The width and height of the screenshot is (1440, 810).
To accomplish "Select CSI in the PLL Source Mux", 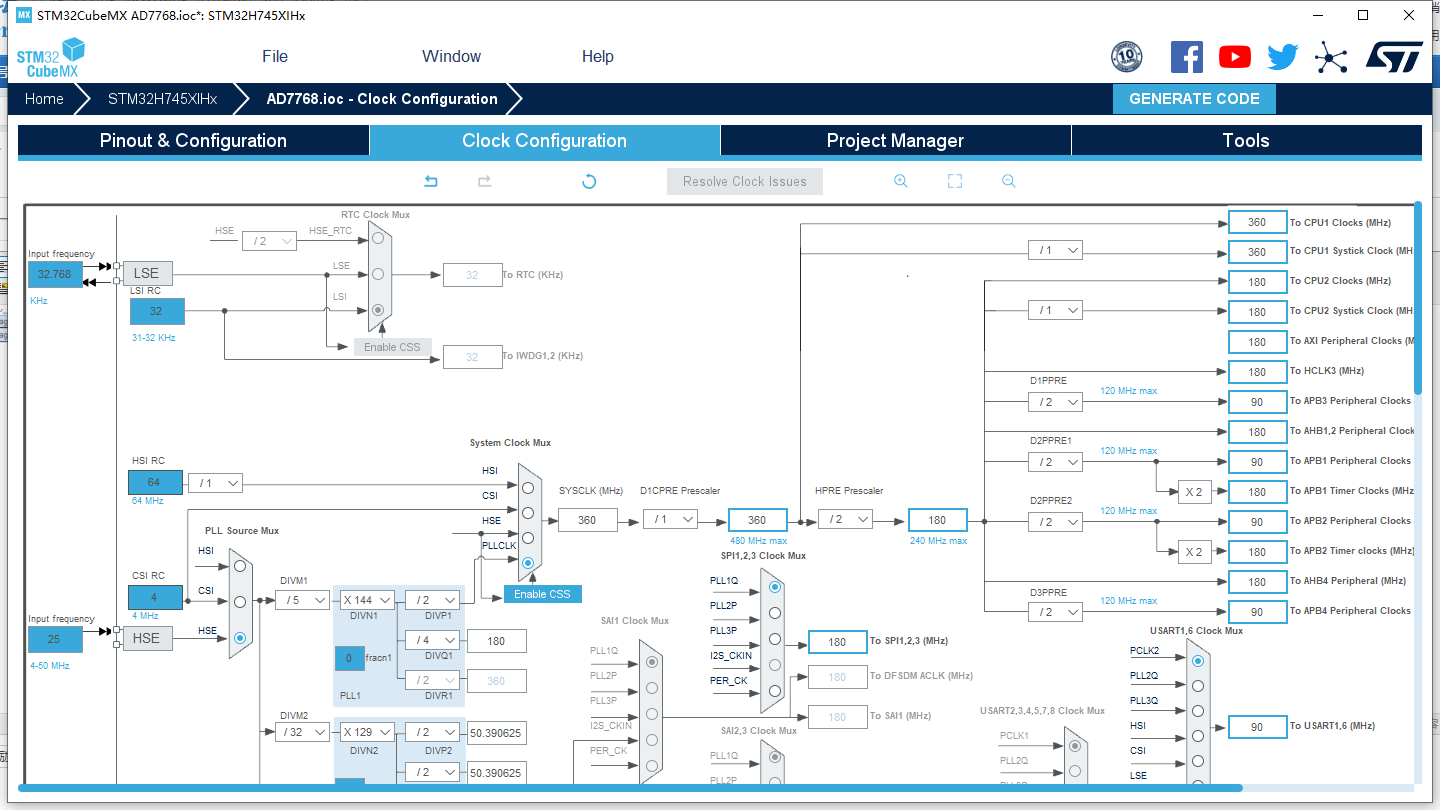I will coord(239,601).
